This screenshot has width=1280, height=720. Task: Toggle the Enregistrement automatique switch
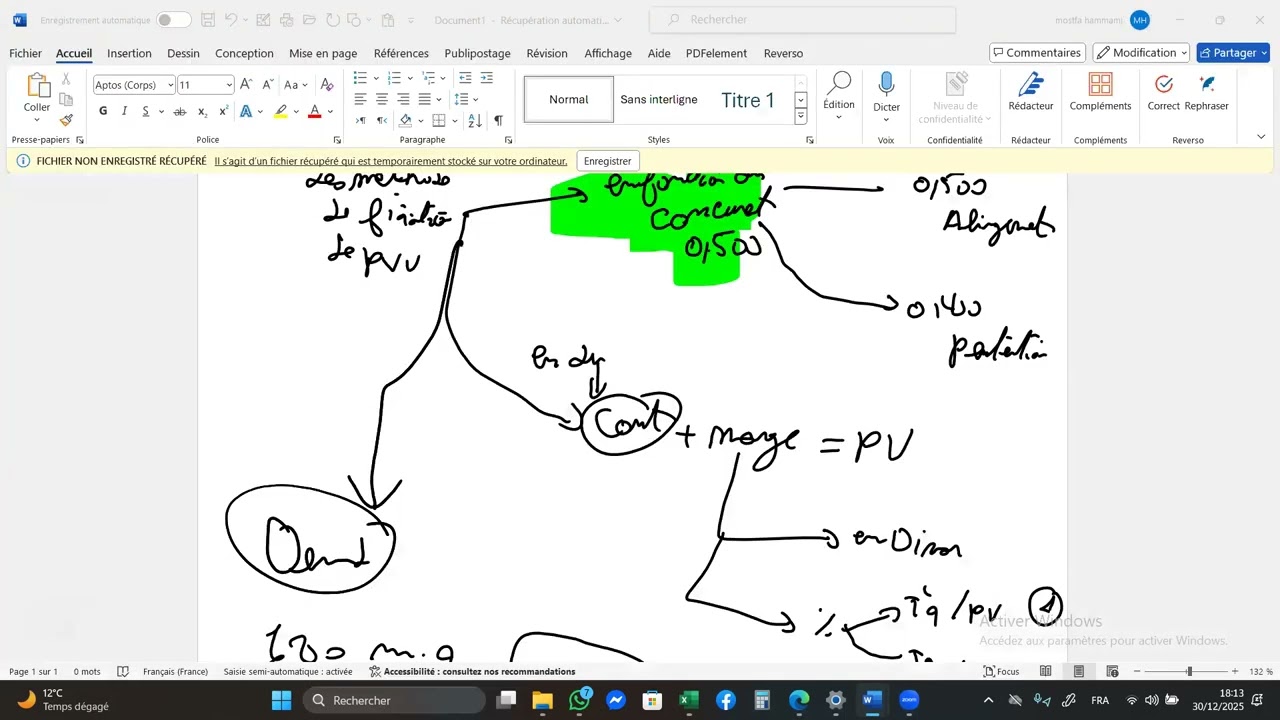(x=173, y=20)
